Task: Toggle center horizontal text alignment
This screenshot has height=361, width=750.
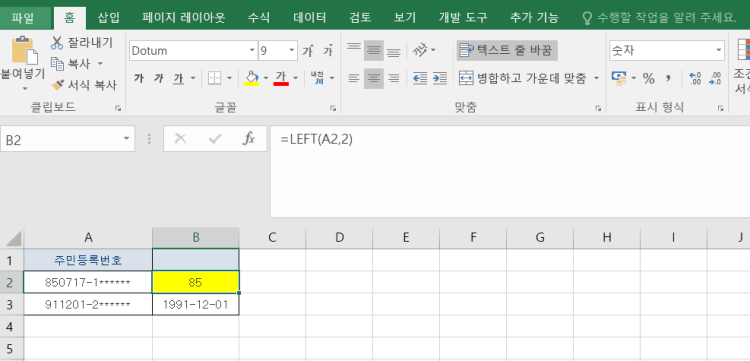Action: pos(374,78)
